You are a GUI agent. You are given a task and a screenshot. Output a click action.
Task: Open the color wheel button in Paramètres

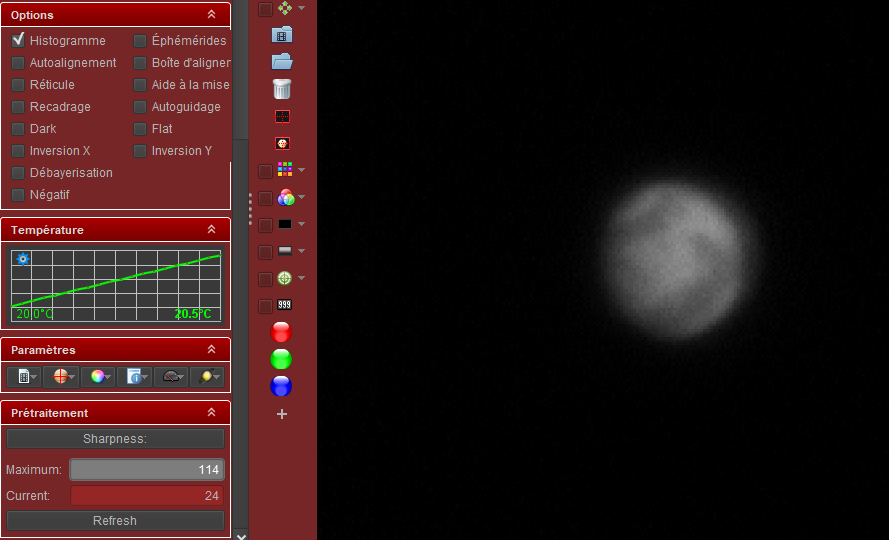[98, 377]
